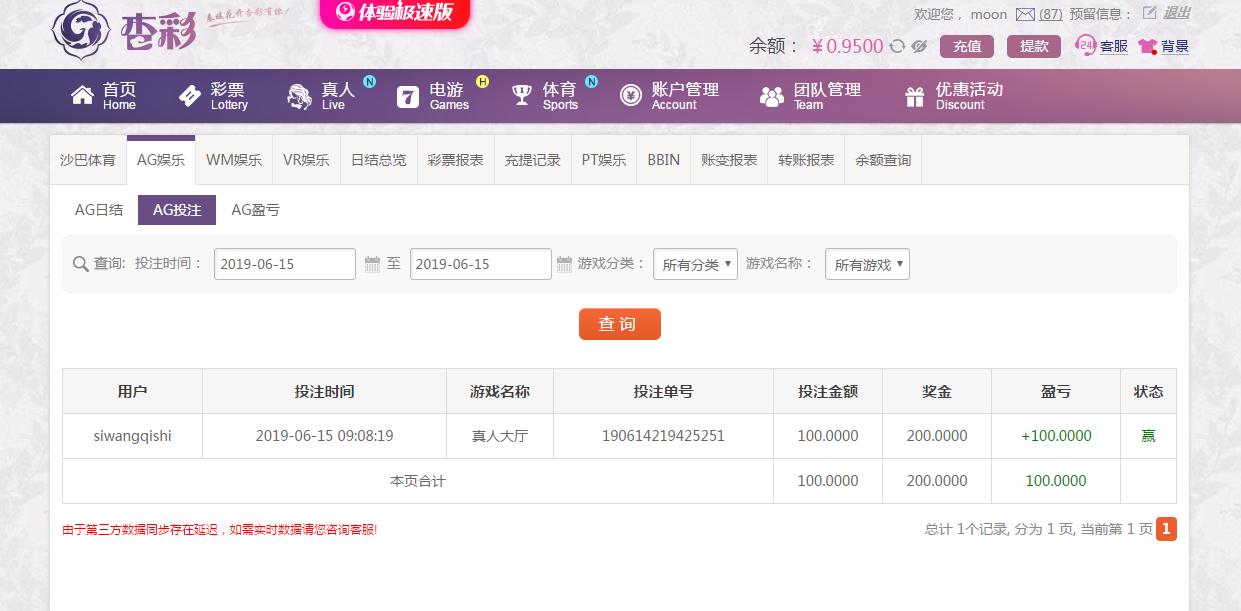
Task: Open 彩票报表 tab
Action: coord(456,160)
